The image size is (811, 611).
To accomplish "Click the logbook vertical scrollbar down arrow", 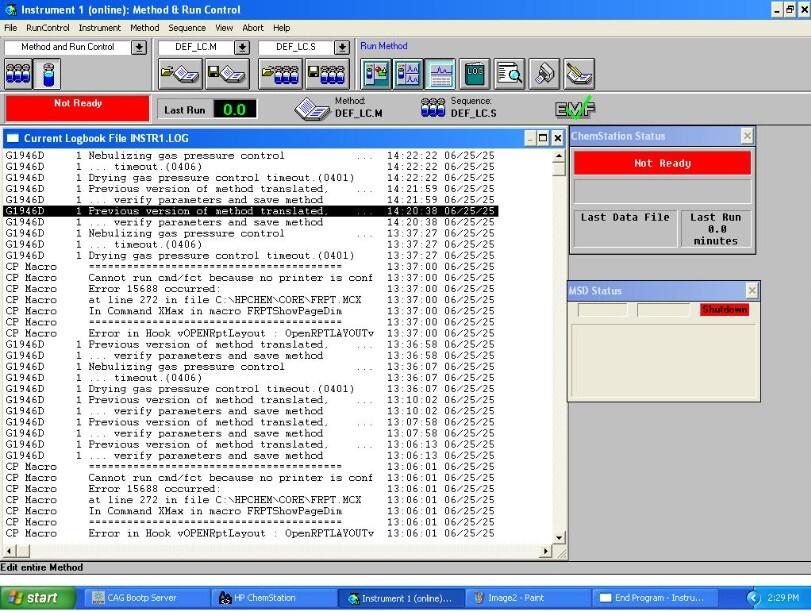I will point(559,537).
